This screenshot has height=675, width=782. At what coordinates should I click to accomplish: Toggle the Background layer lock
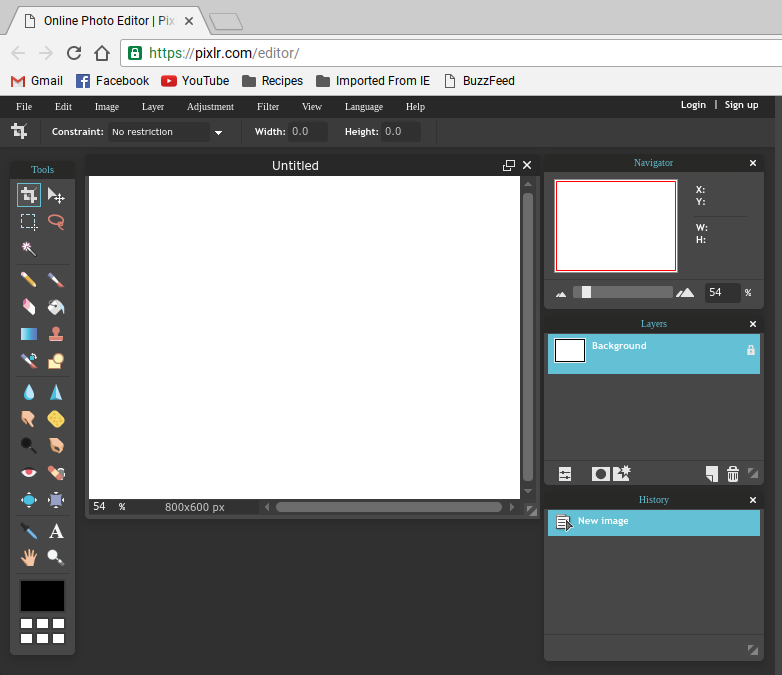click(x=751, y=350)
